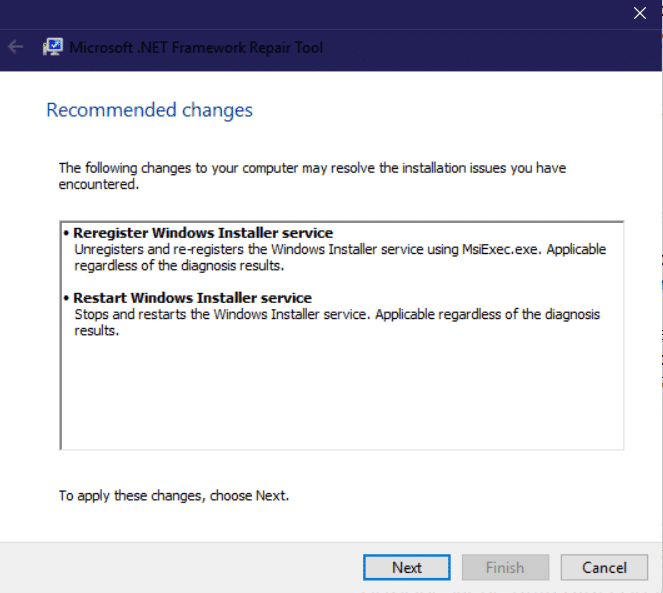Click the Recommended changes heading

tap(149, 110)
